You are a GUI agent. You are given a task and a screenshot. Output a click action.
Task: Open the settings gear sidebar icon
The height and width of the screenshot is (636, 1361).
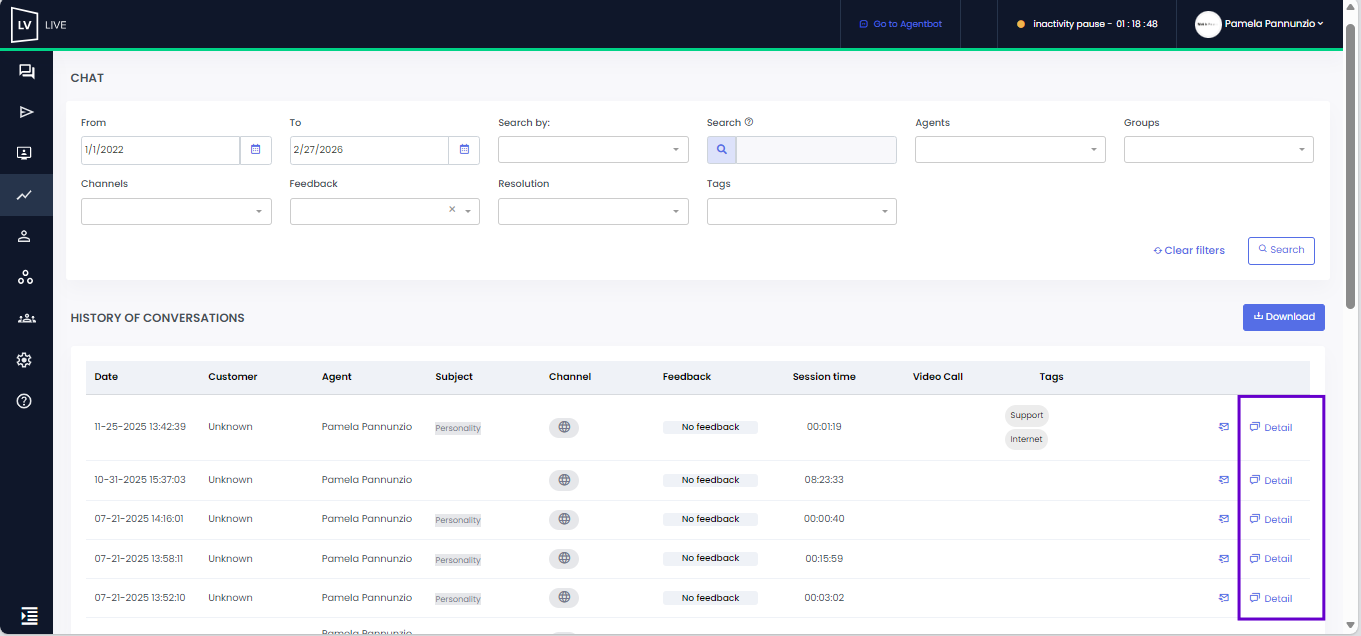(26, 360)
